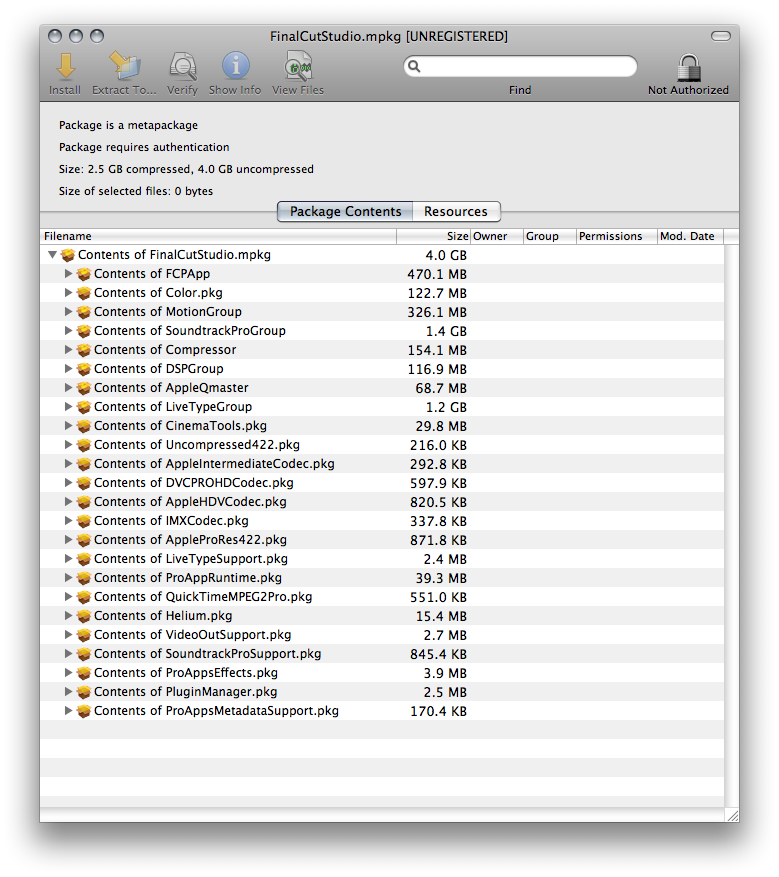Sort by the Group column header
This screenshot has width=779, height=877.
pyautogui.click(x=550, y=237)
